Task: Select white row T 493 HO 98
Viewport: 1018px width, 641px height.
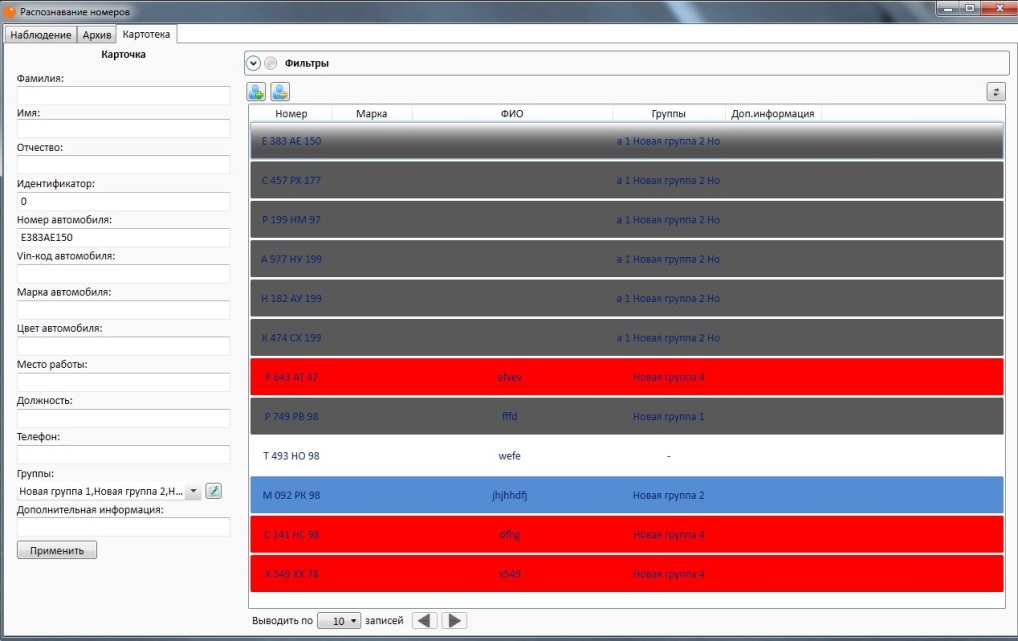Action: tap(627, 456)
